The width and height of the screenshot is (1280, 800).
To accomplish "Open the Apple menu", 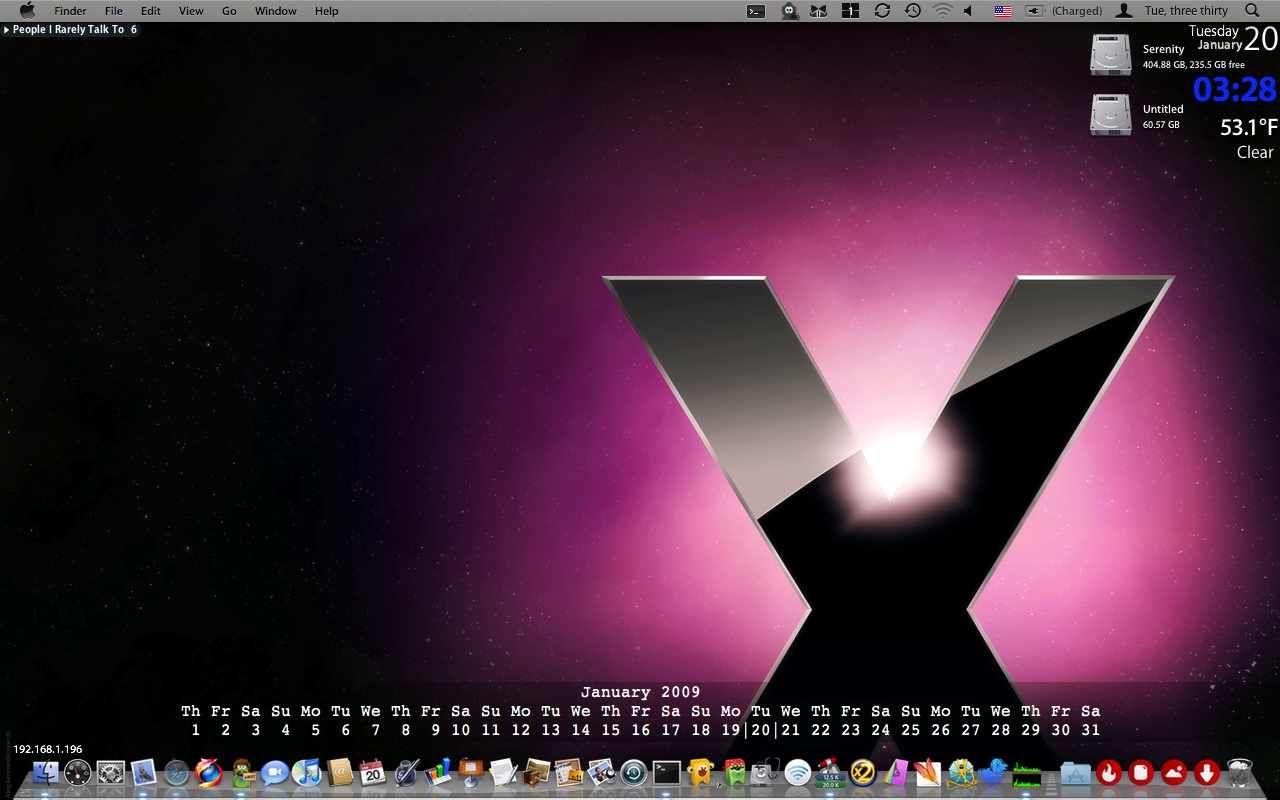I will (x=27, y=11).
